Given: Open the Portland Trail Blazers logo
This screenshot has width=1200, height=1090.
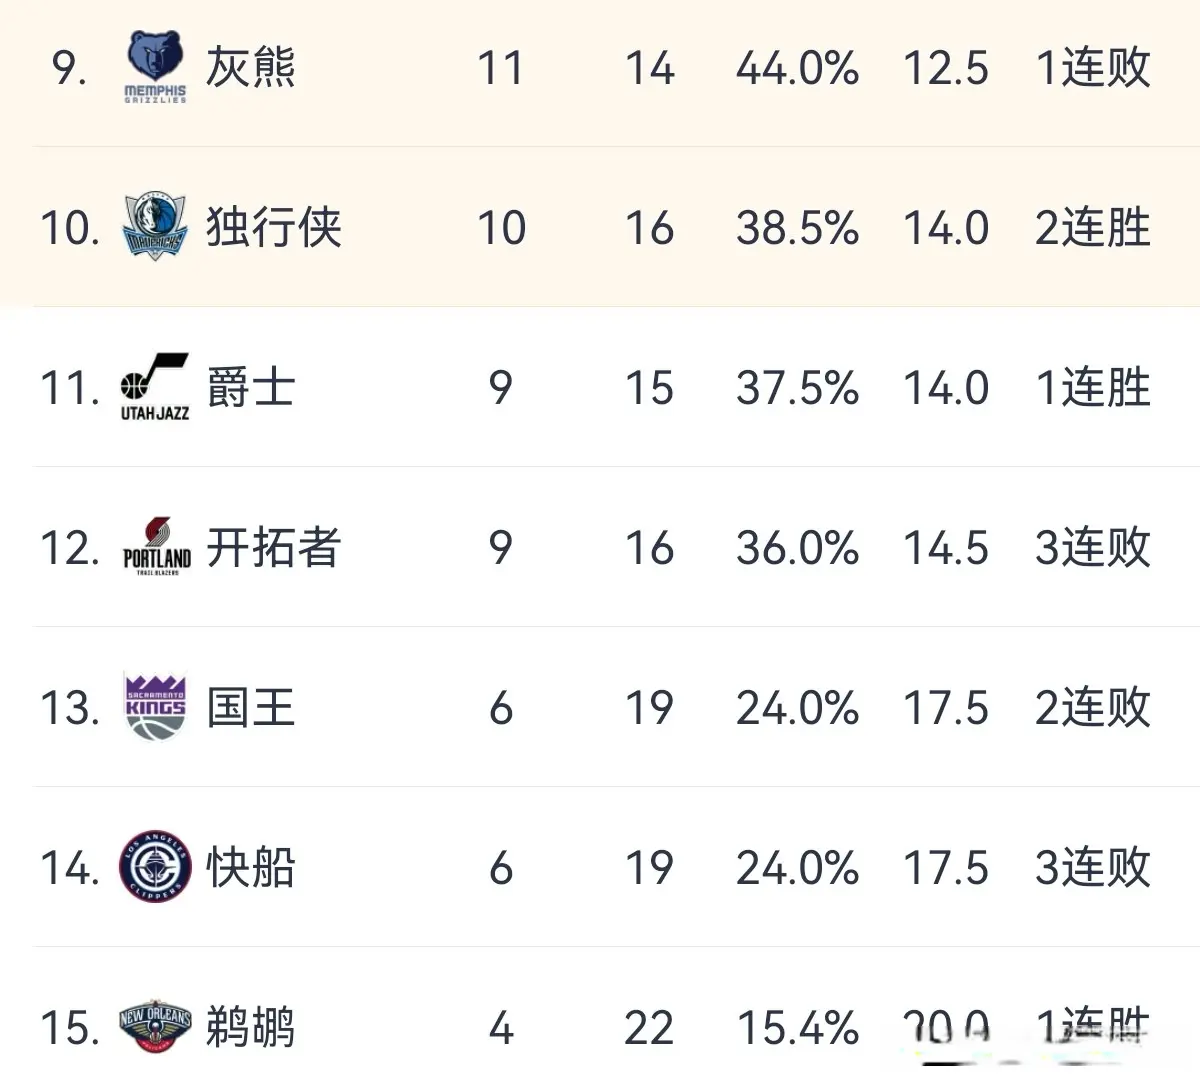Looking at the screenshot, I should 156,547.
